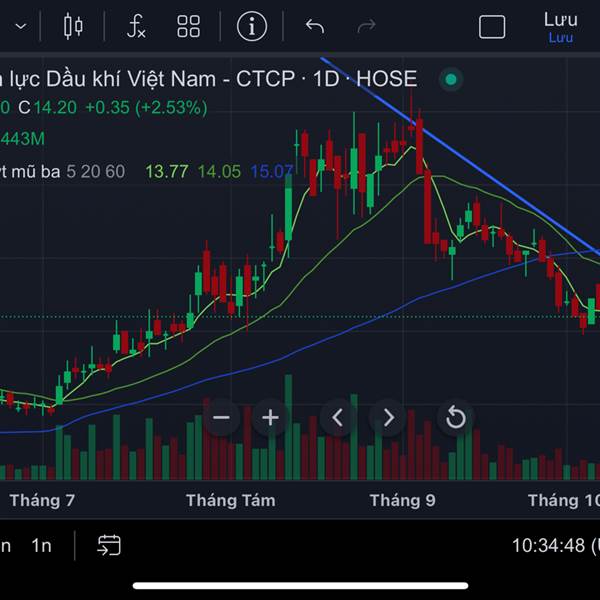Click the 13.77 moving average value
This screenshot has width=600, height=600.
167,172
